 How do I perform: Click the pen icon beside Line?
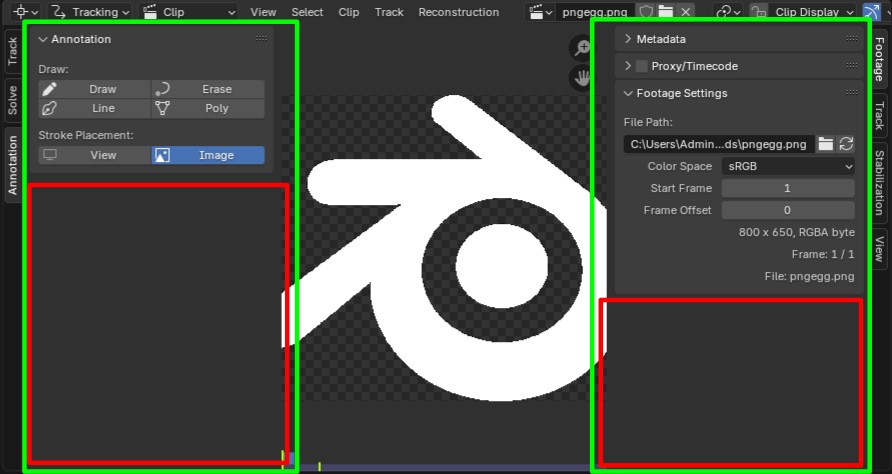click(49, 108)
